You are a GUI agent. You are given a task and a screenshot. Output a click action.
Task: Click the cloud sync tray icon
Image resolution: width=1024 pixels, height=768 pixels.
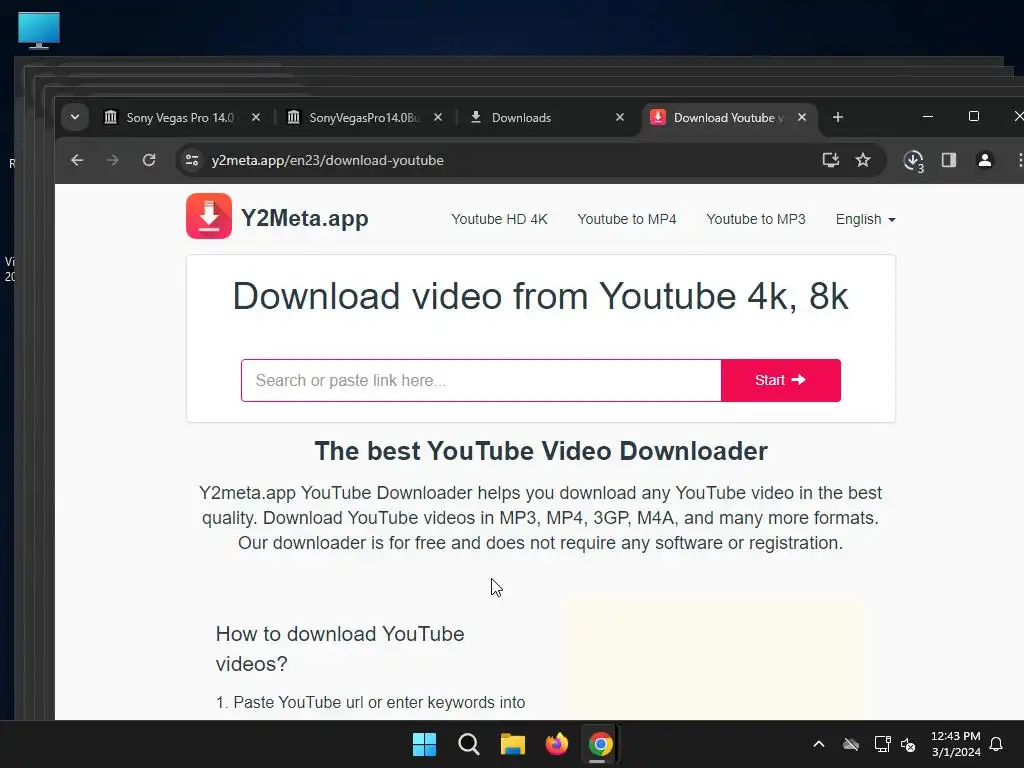point(851,744)
